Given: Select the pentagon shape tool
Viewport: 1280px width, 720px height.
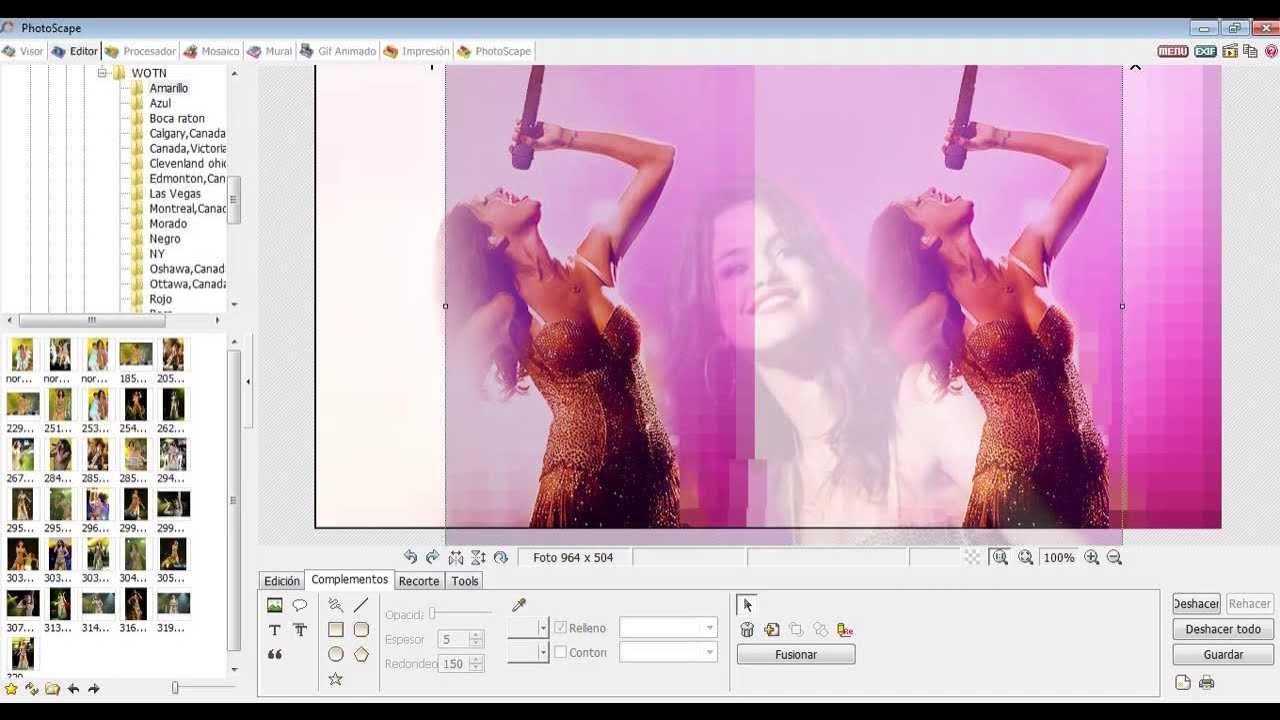Looking at the screenshot, I should 361,654.
